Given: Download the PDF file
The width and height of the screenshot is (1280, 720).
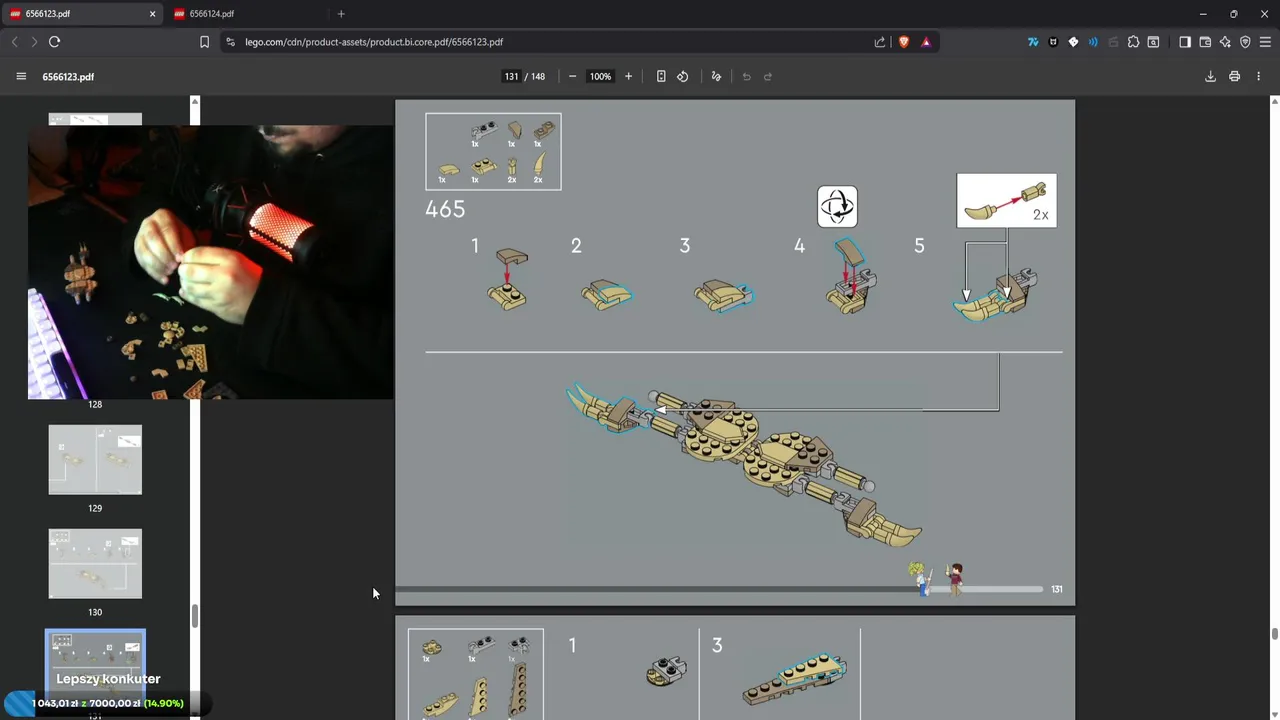Looking at the screenshot, I should point(1210,76).
